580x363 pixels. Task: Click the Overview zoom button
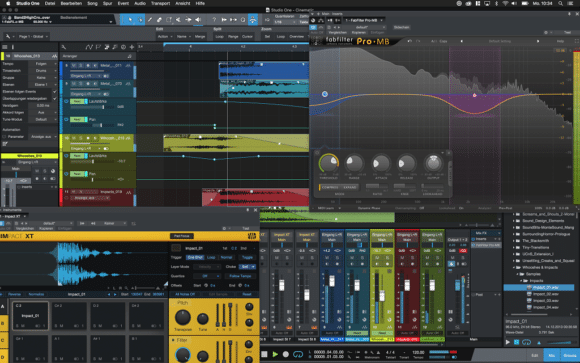(297, 37)
